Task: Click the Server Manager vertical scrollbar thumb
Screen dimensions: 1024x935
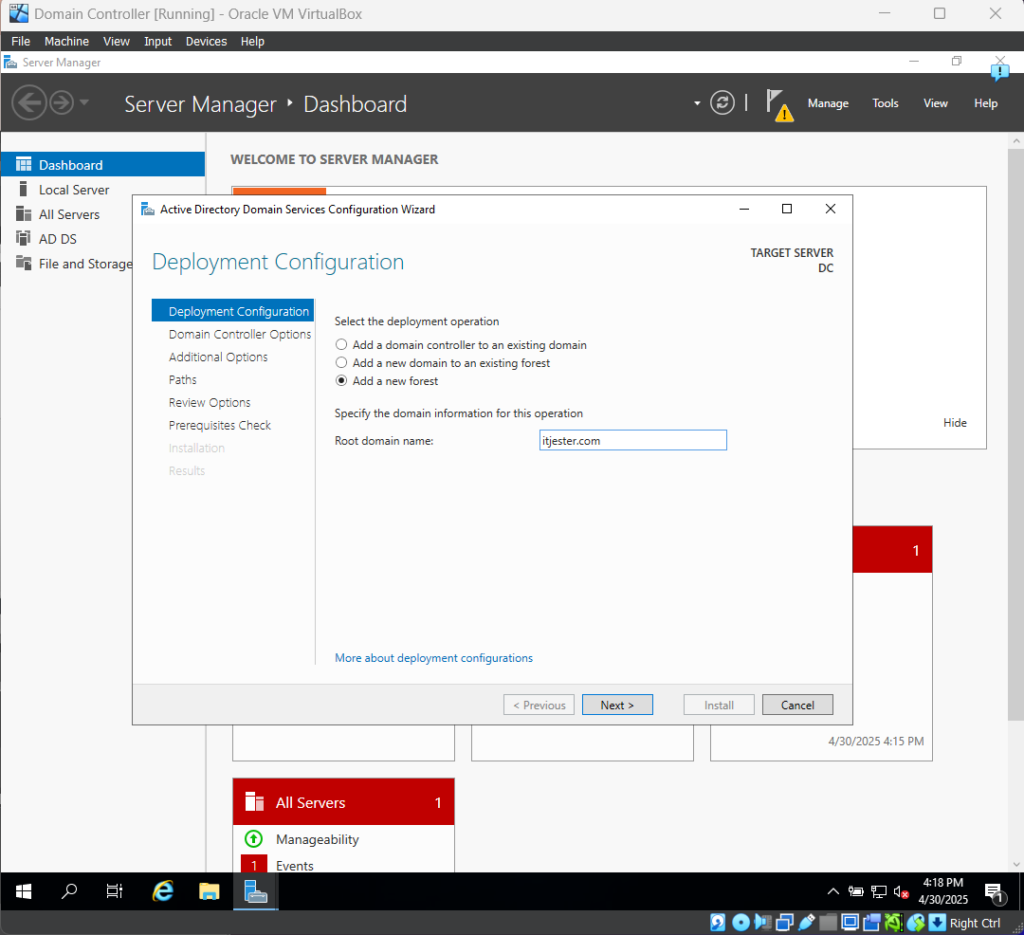Action: pyautogui.click(x=1016, y=435)
